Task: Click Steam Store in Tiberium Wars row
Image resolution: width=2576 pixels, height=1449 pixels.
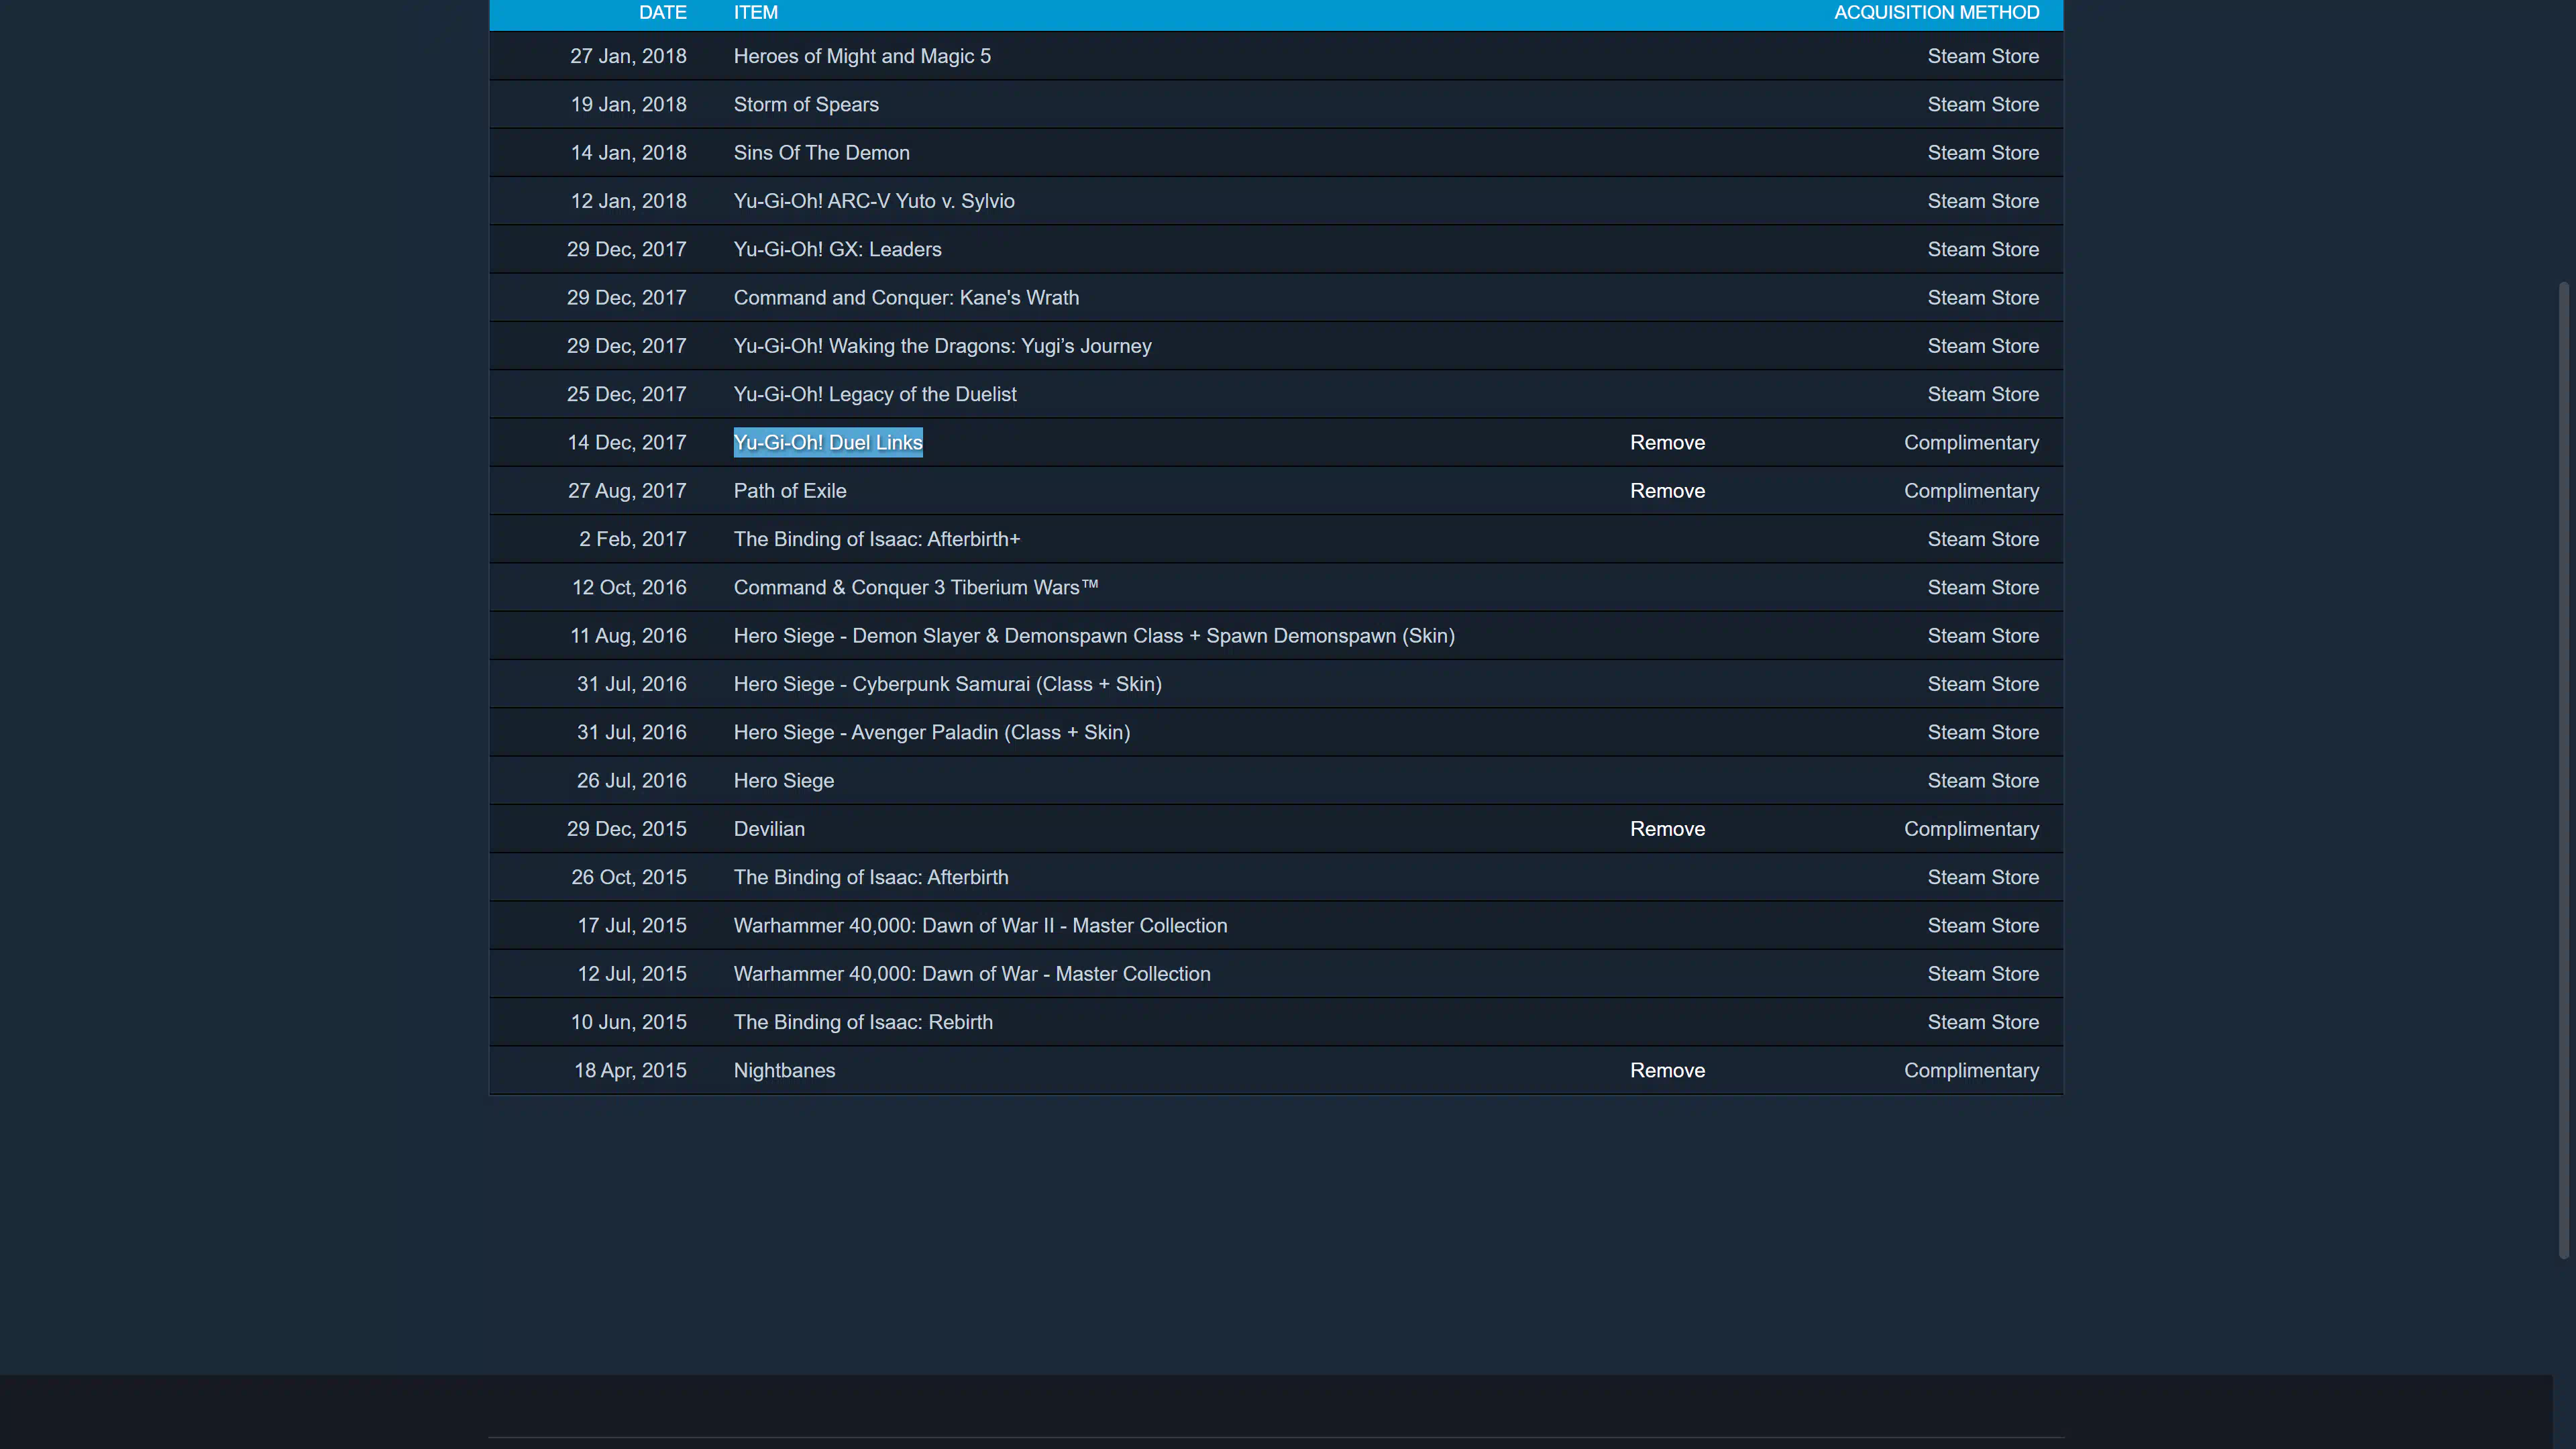Action: pyautogui.click(x=1983, y=588)
